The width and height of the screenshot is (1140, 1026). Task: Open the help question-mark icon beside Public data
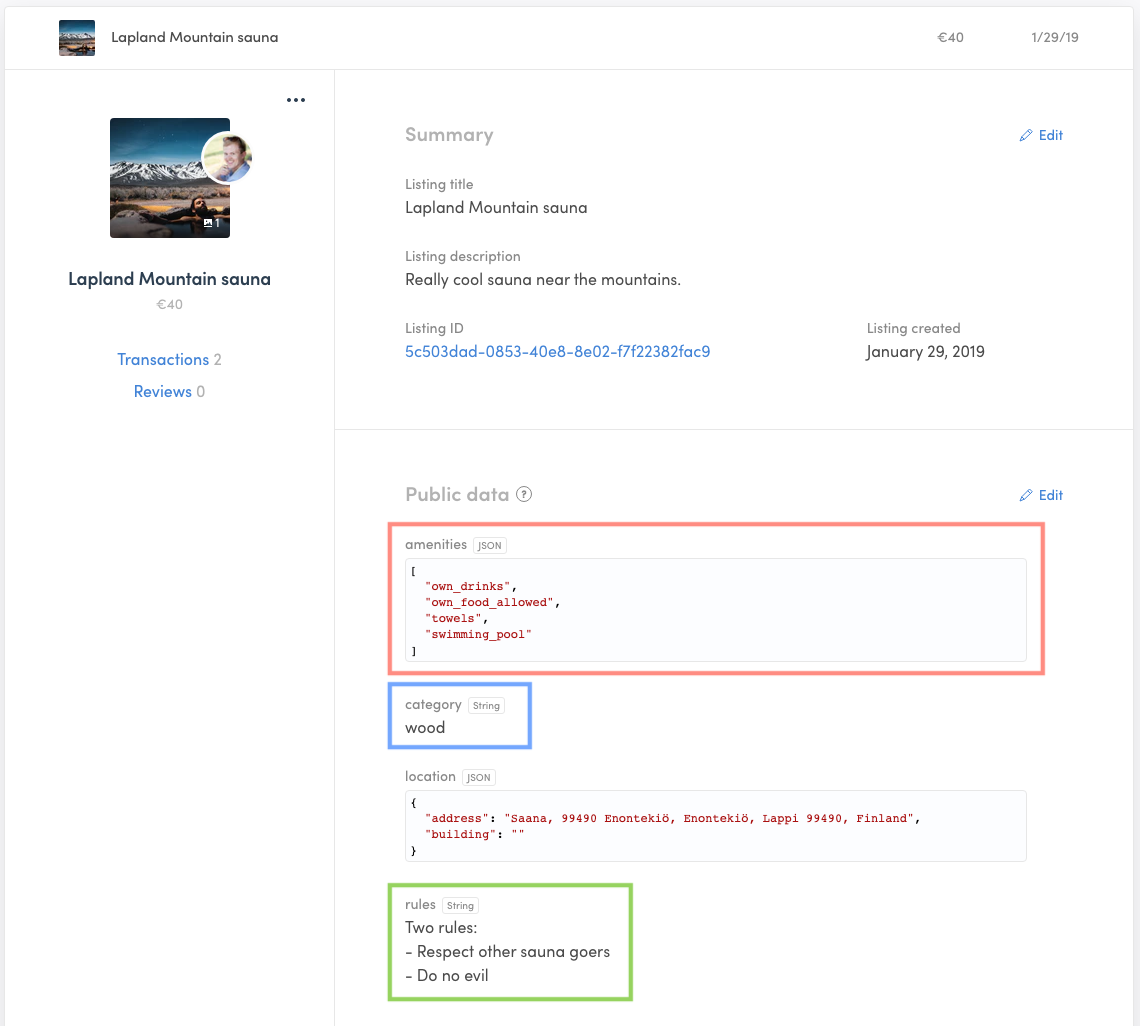pyautogui.click(x=523, y=494)
